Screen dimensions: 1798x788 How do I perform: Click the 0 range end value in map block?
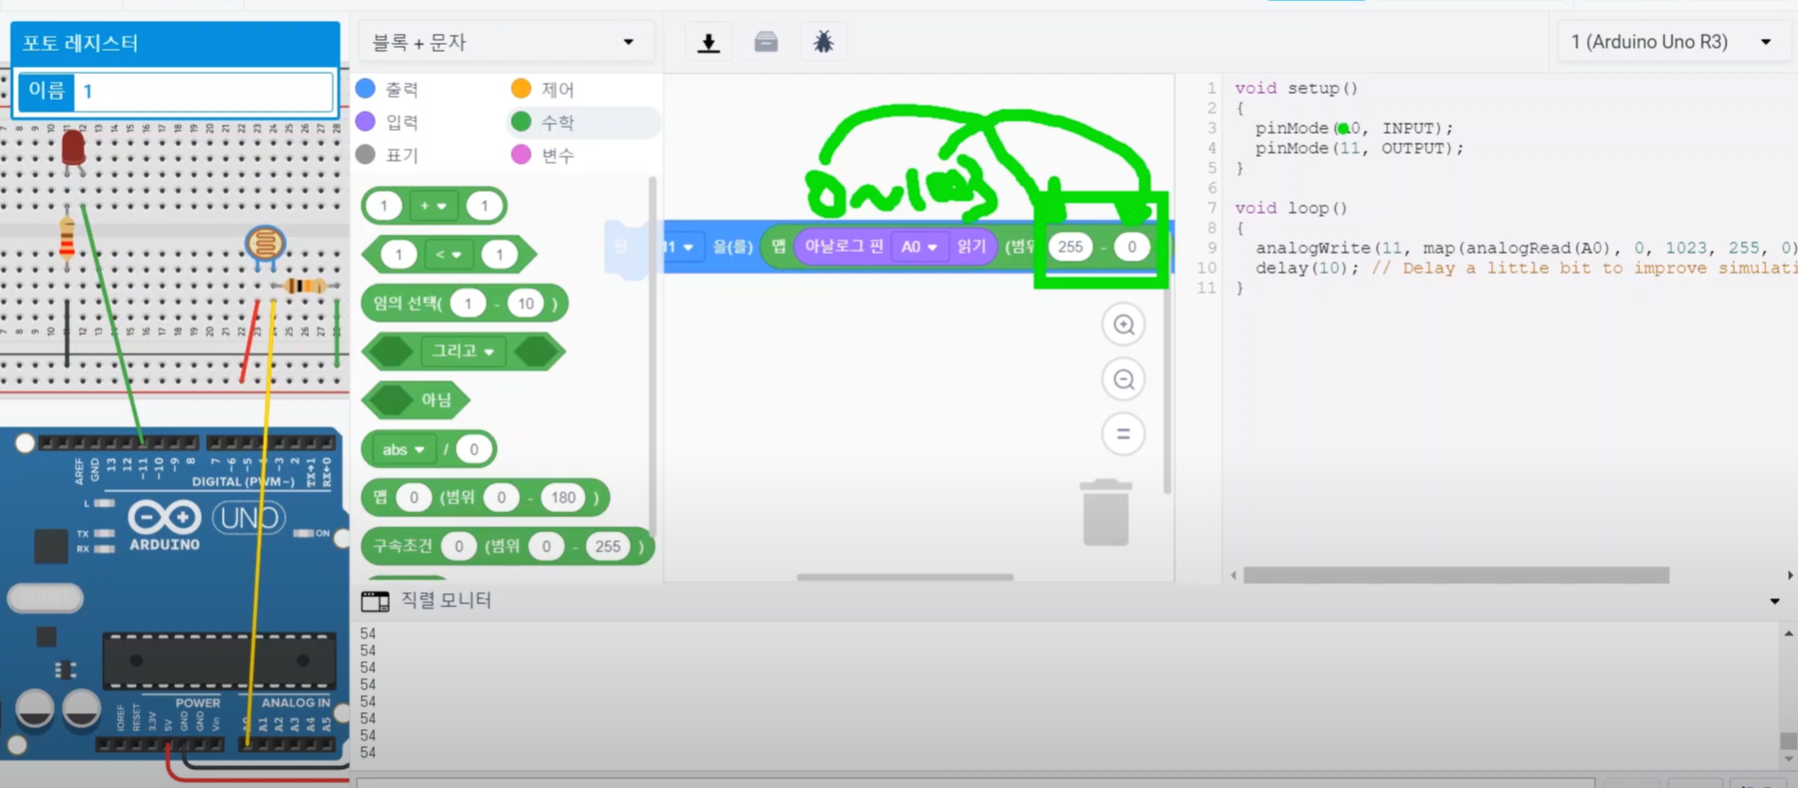click(x=1131, y=247)
